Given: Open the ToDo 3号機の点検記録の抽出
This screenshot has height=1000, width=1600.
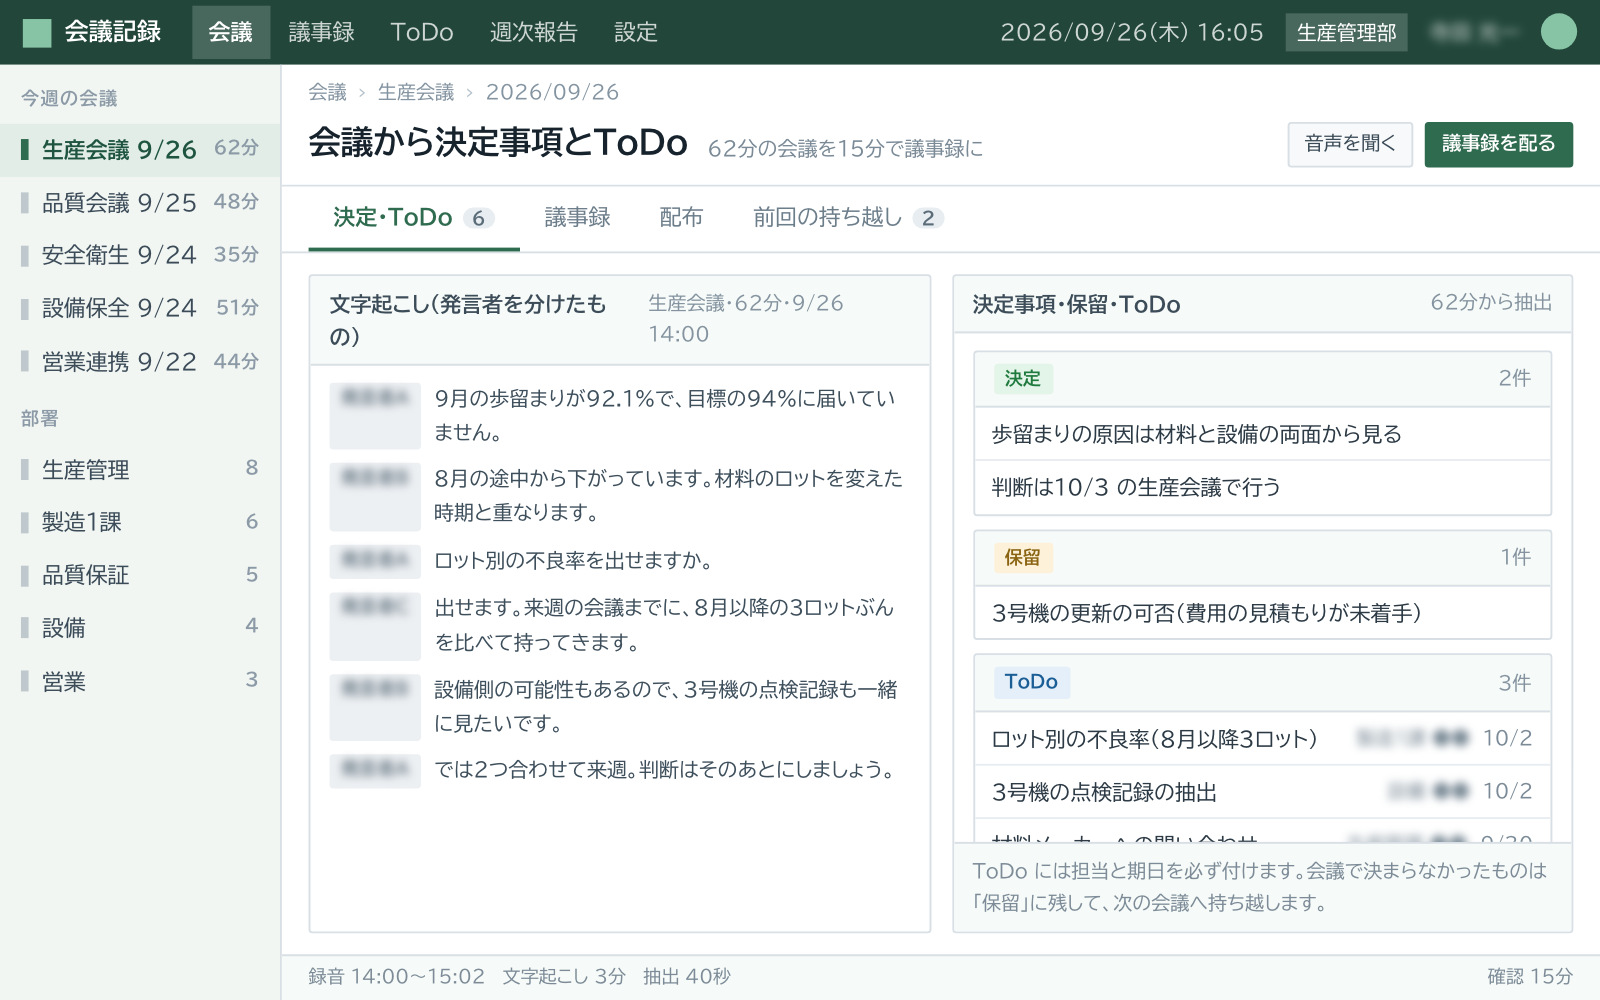Looking at the screenshot, I should [x=1263, y=792].
